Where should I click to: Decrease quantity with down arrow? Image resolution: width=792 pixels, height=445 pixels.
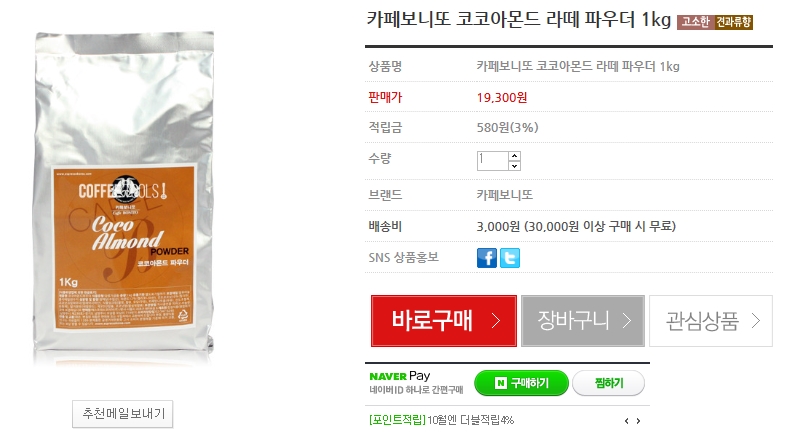click(515, 166)
